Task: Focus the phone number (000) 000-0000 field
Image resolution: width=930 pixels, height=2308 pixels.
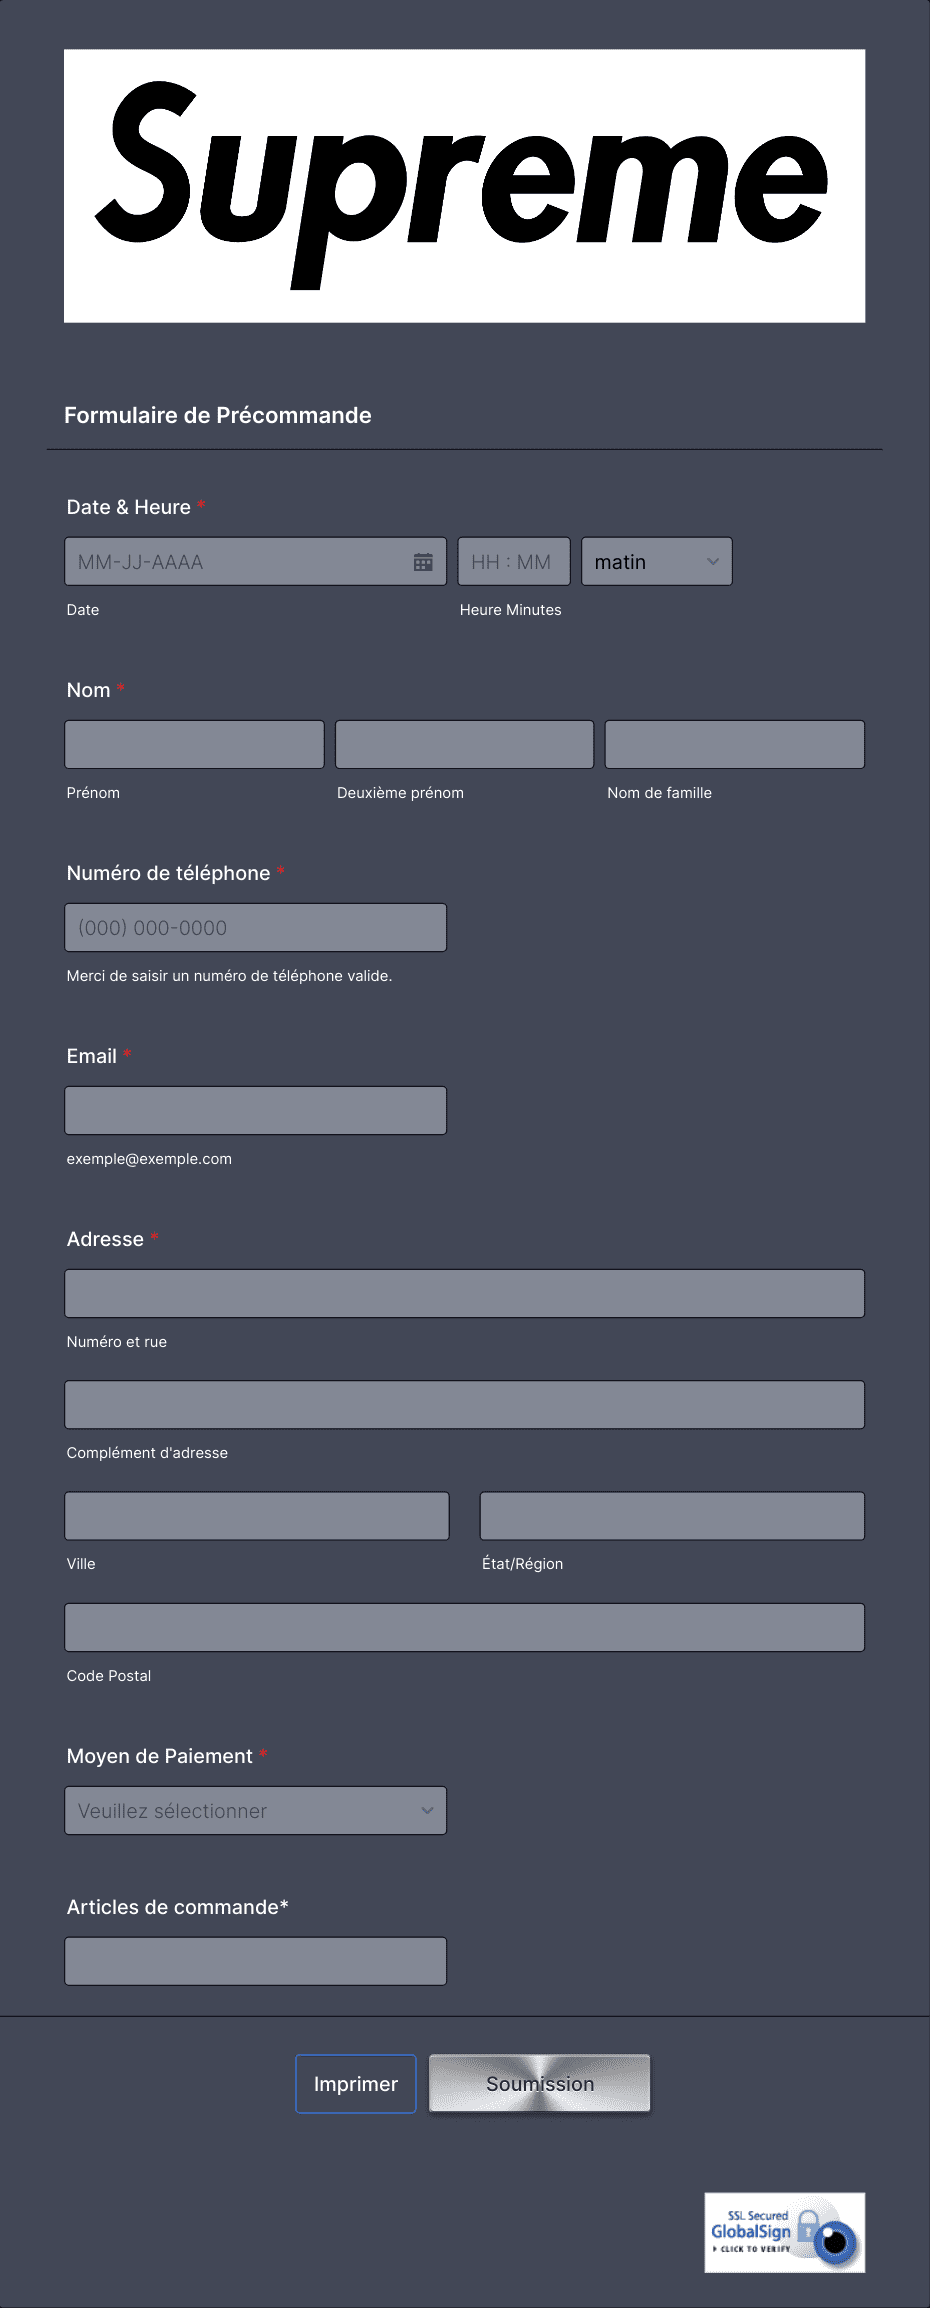Action: coord(256,928)
